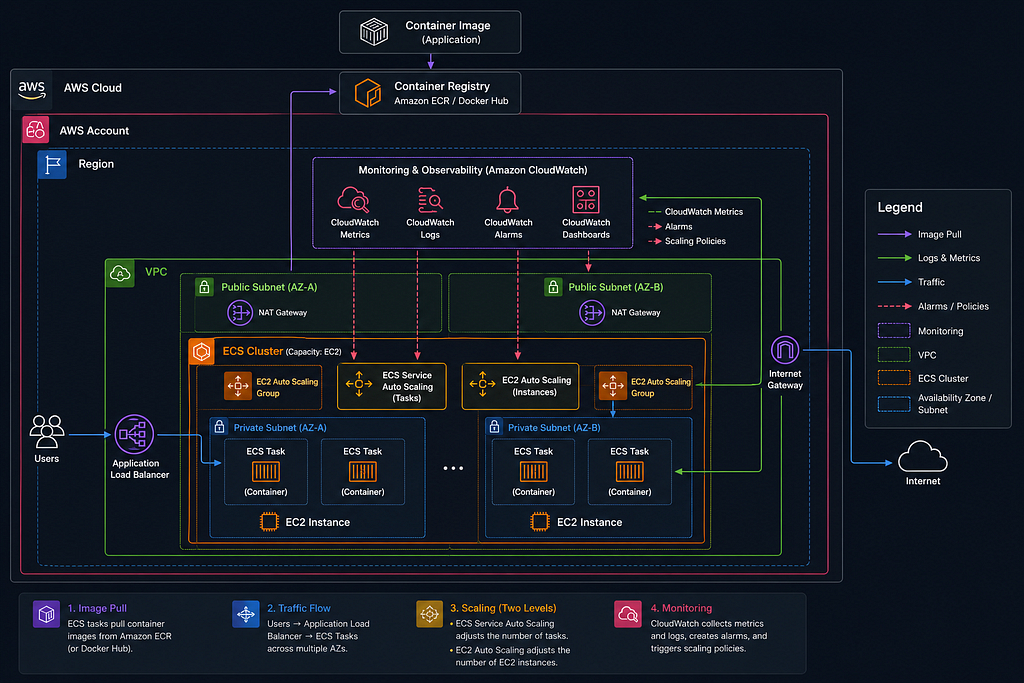The width and height of the screenshot is (1024, 683).
Task: Select the CloudWatch Metrics icon
Action: coord(353,200)
